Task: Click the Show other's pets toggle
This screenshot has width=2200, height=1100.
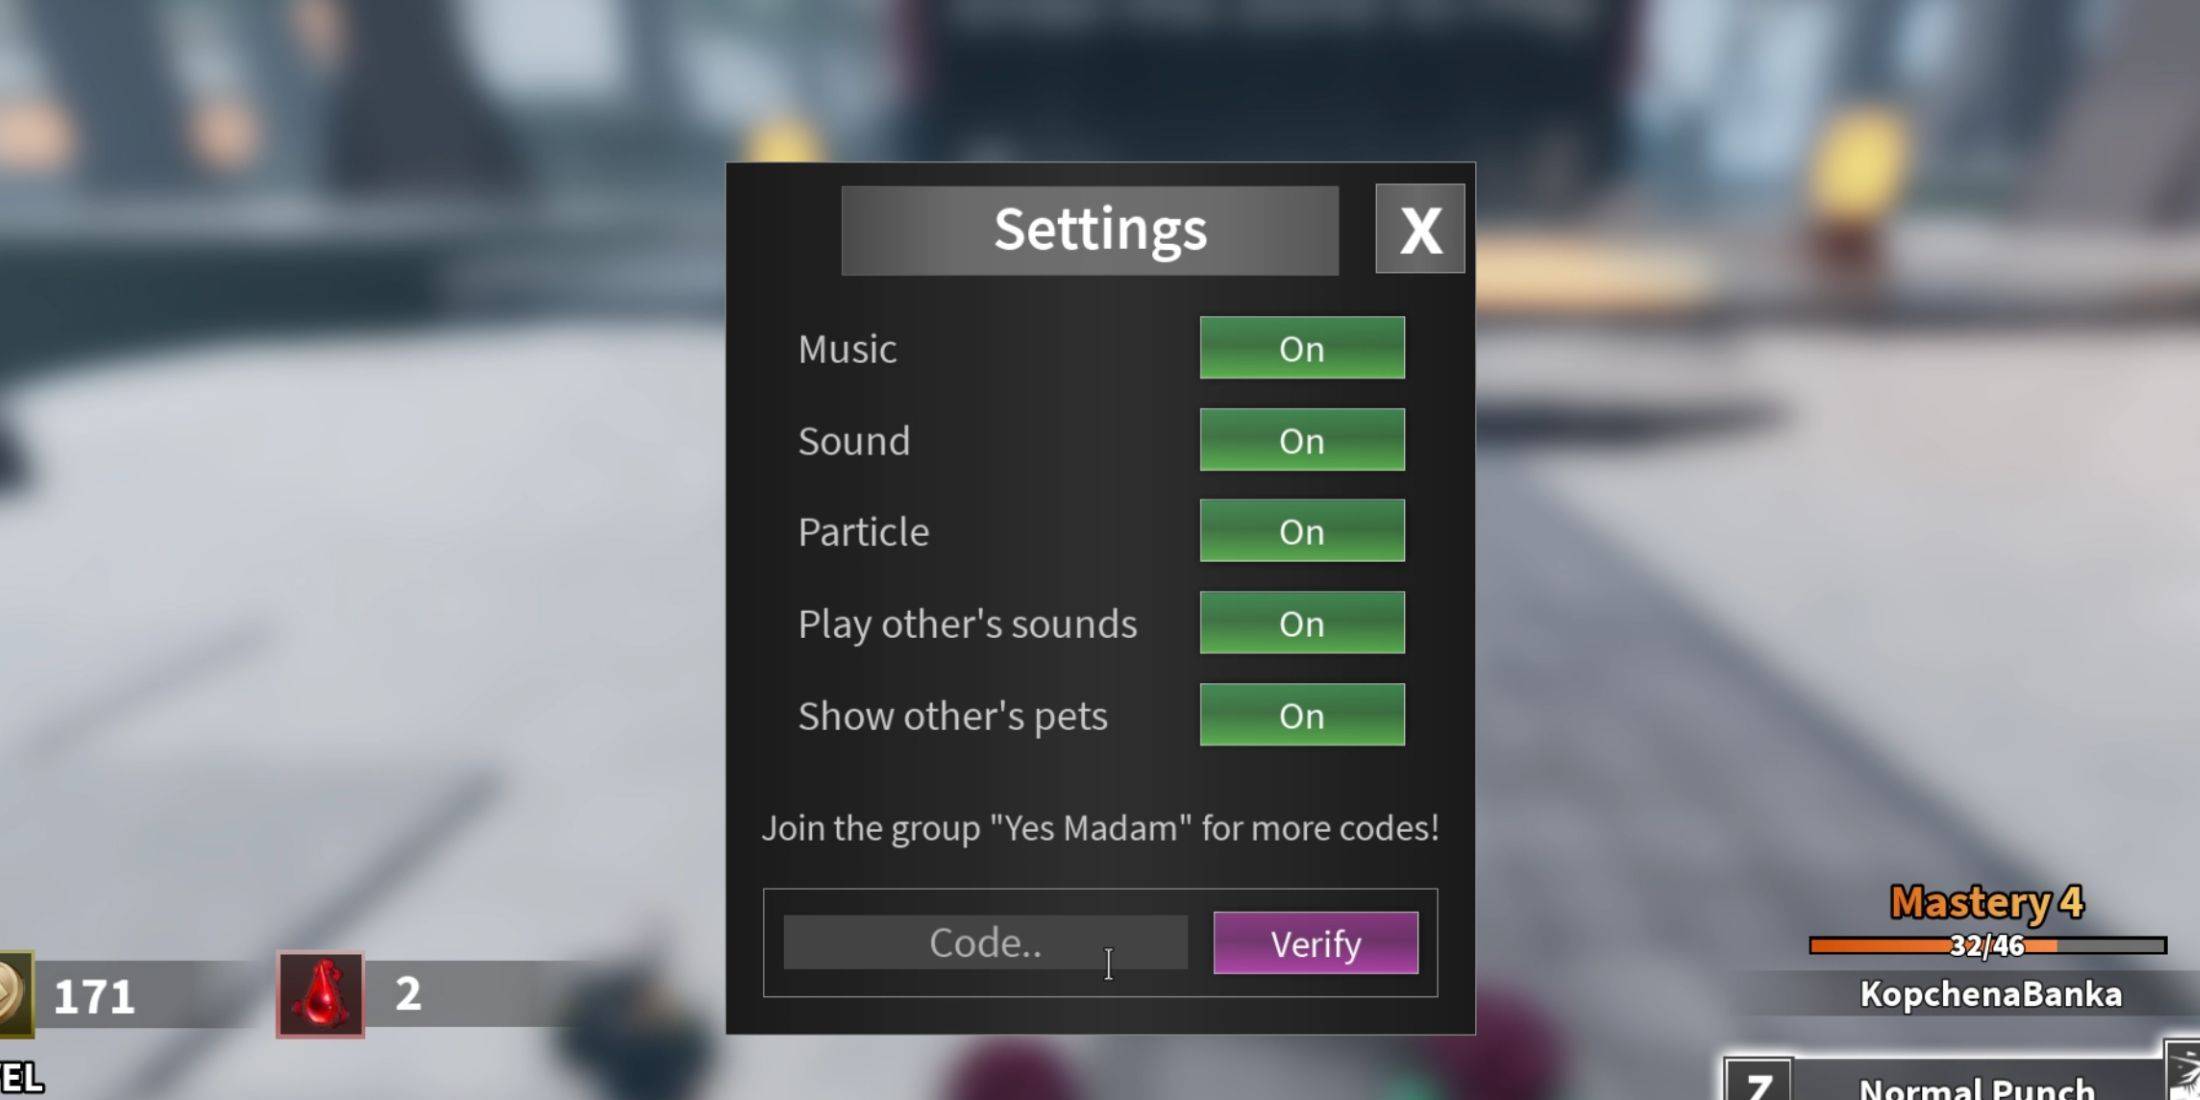Action: pos(1301,716)
